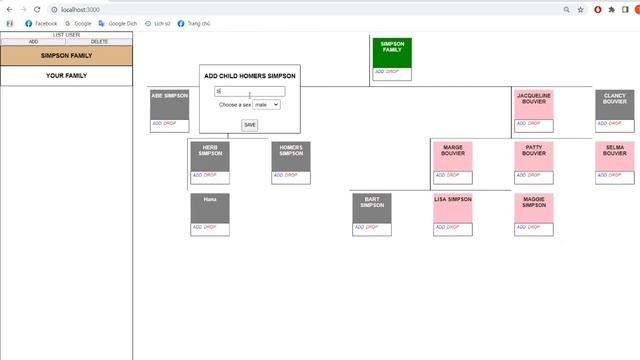The width and height of the screenshot is (640, 360).
Task: Select the CLANCY BOUVIER card
Action: (615, 104)
